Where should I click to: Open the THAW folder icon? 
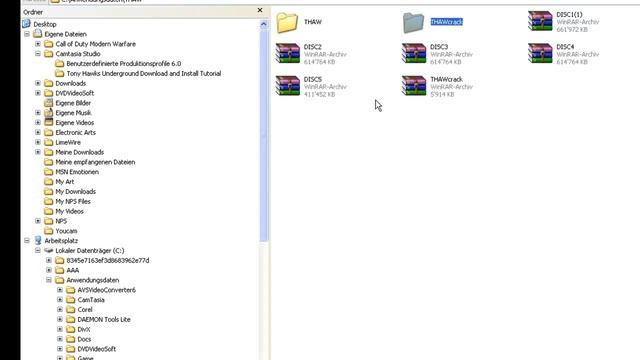click(x=287, y=22)
